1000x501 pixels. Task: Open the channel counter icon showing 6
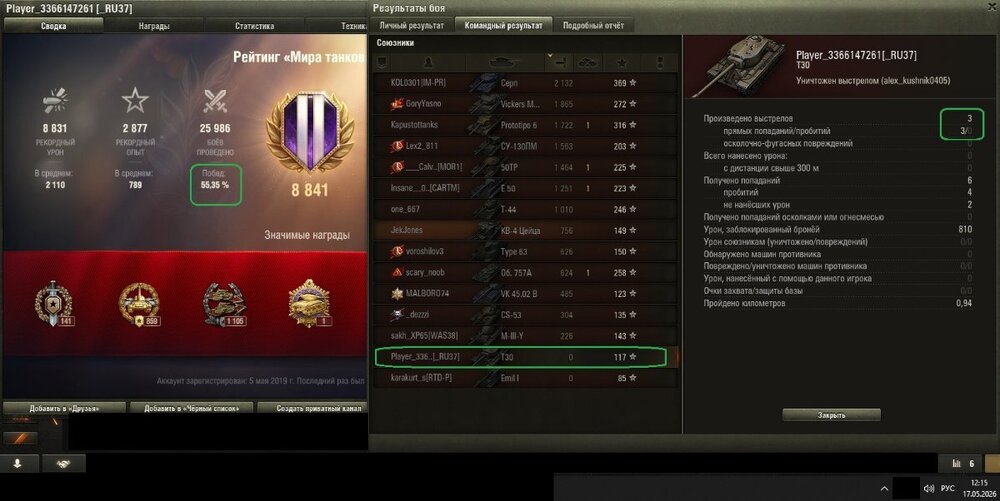tap(963, 463)
